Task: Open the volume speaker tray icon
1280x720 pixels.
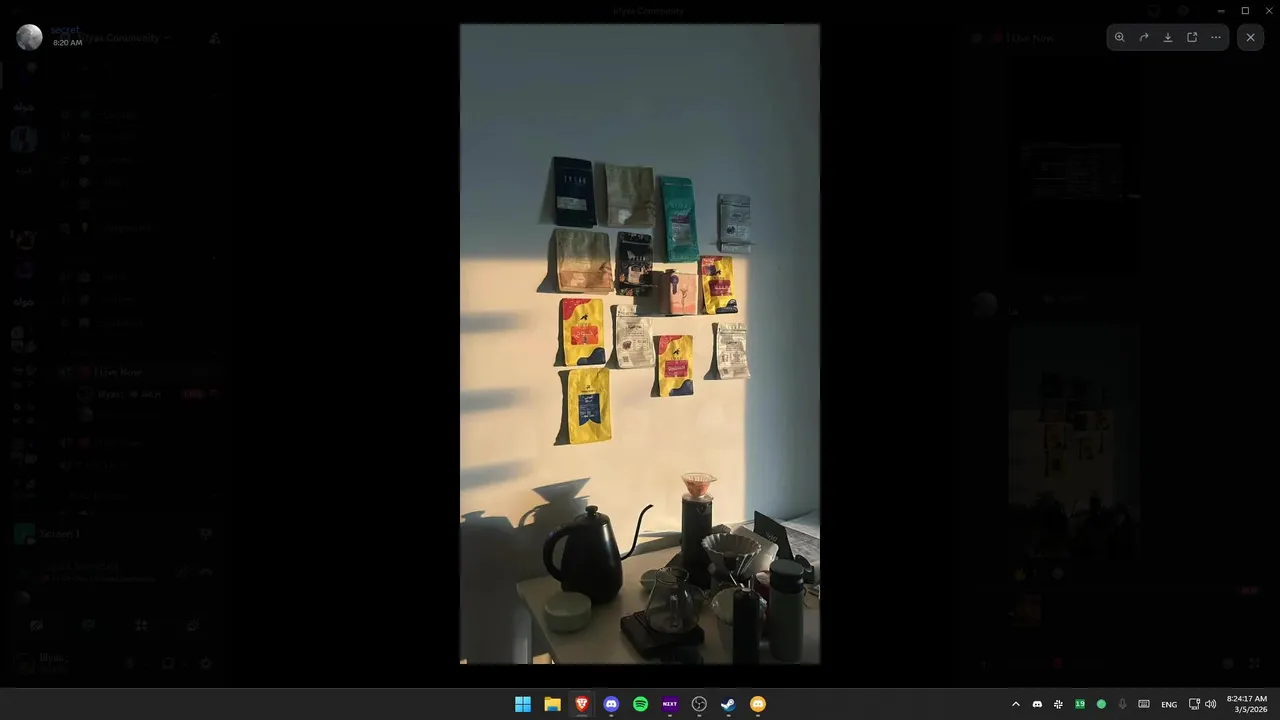Action: tap(1211, 704)
